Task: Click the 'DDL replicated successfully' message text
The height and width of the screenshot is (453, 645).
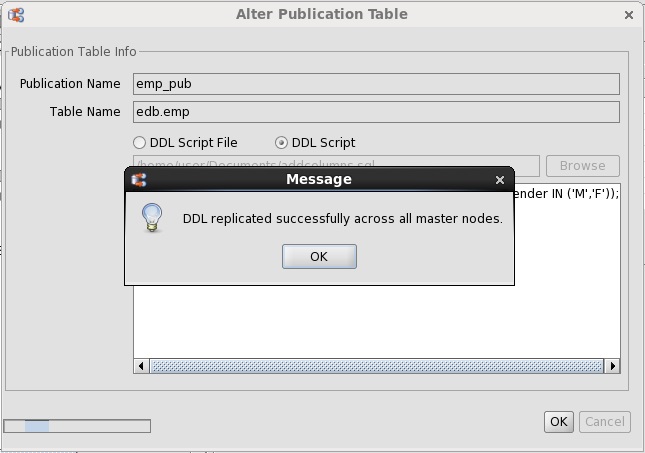Action: pyautogui.click(x=343, y=218)
